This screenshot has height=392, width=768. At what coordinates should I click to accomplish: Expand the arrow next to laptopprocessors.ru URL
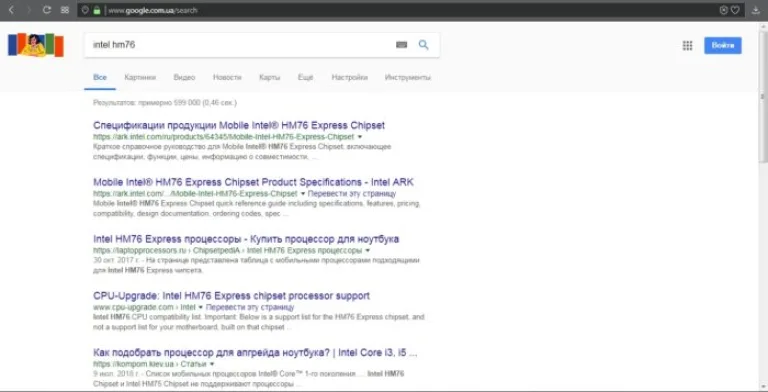[367, 250]
